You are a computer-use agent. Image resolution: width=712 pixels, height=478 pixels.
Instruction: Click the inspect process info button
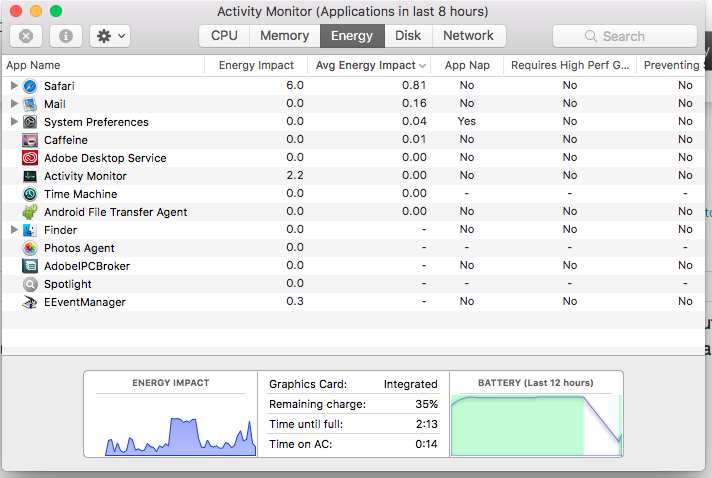pyautogui.click(x=66, y=36)
